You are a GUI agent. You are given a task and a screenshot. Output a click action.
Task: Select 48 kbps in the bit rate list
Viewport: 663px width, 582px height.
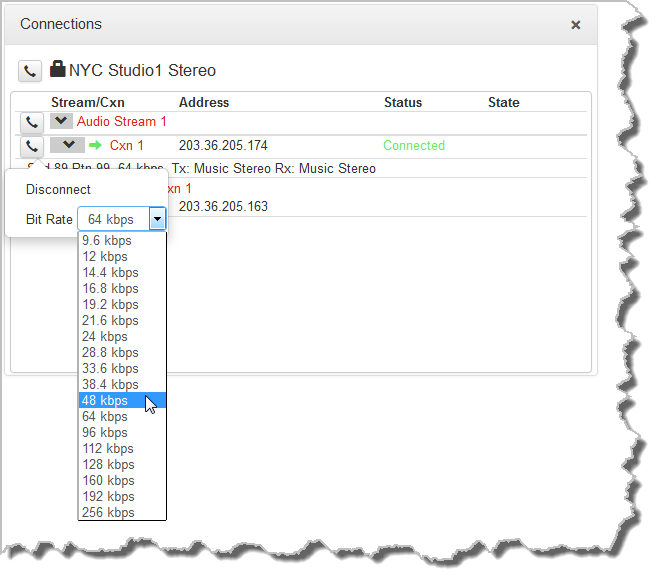pos(105,401)
